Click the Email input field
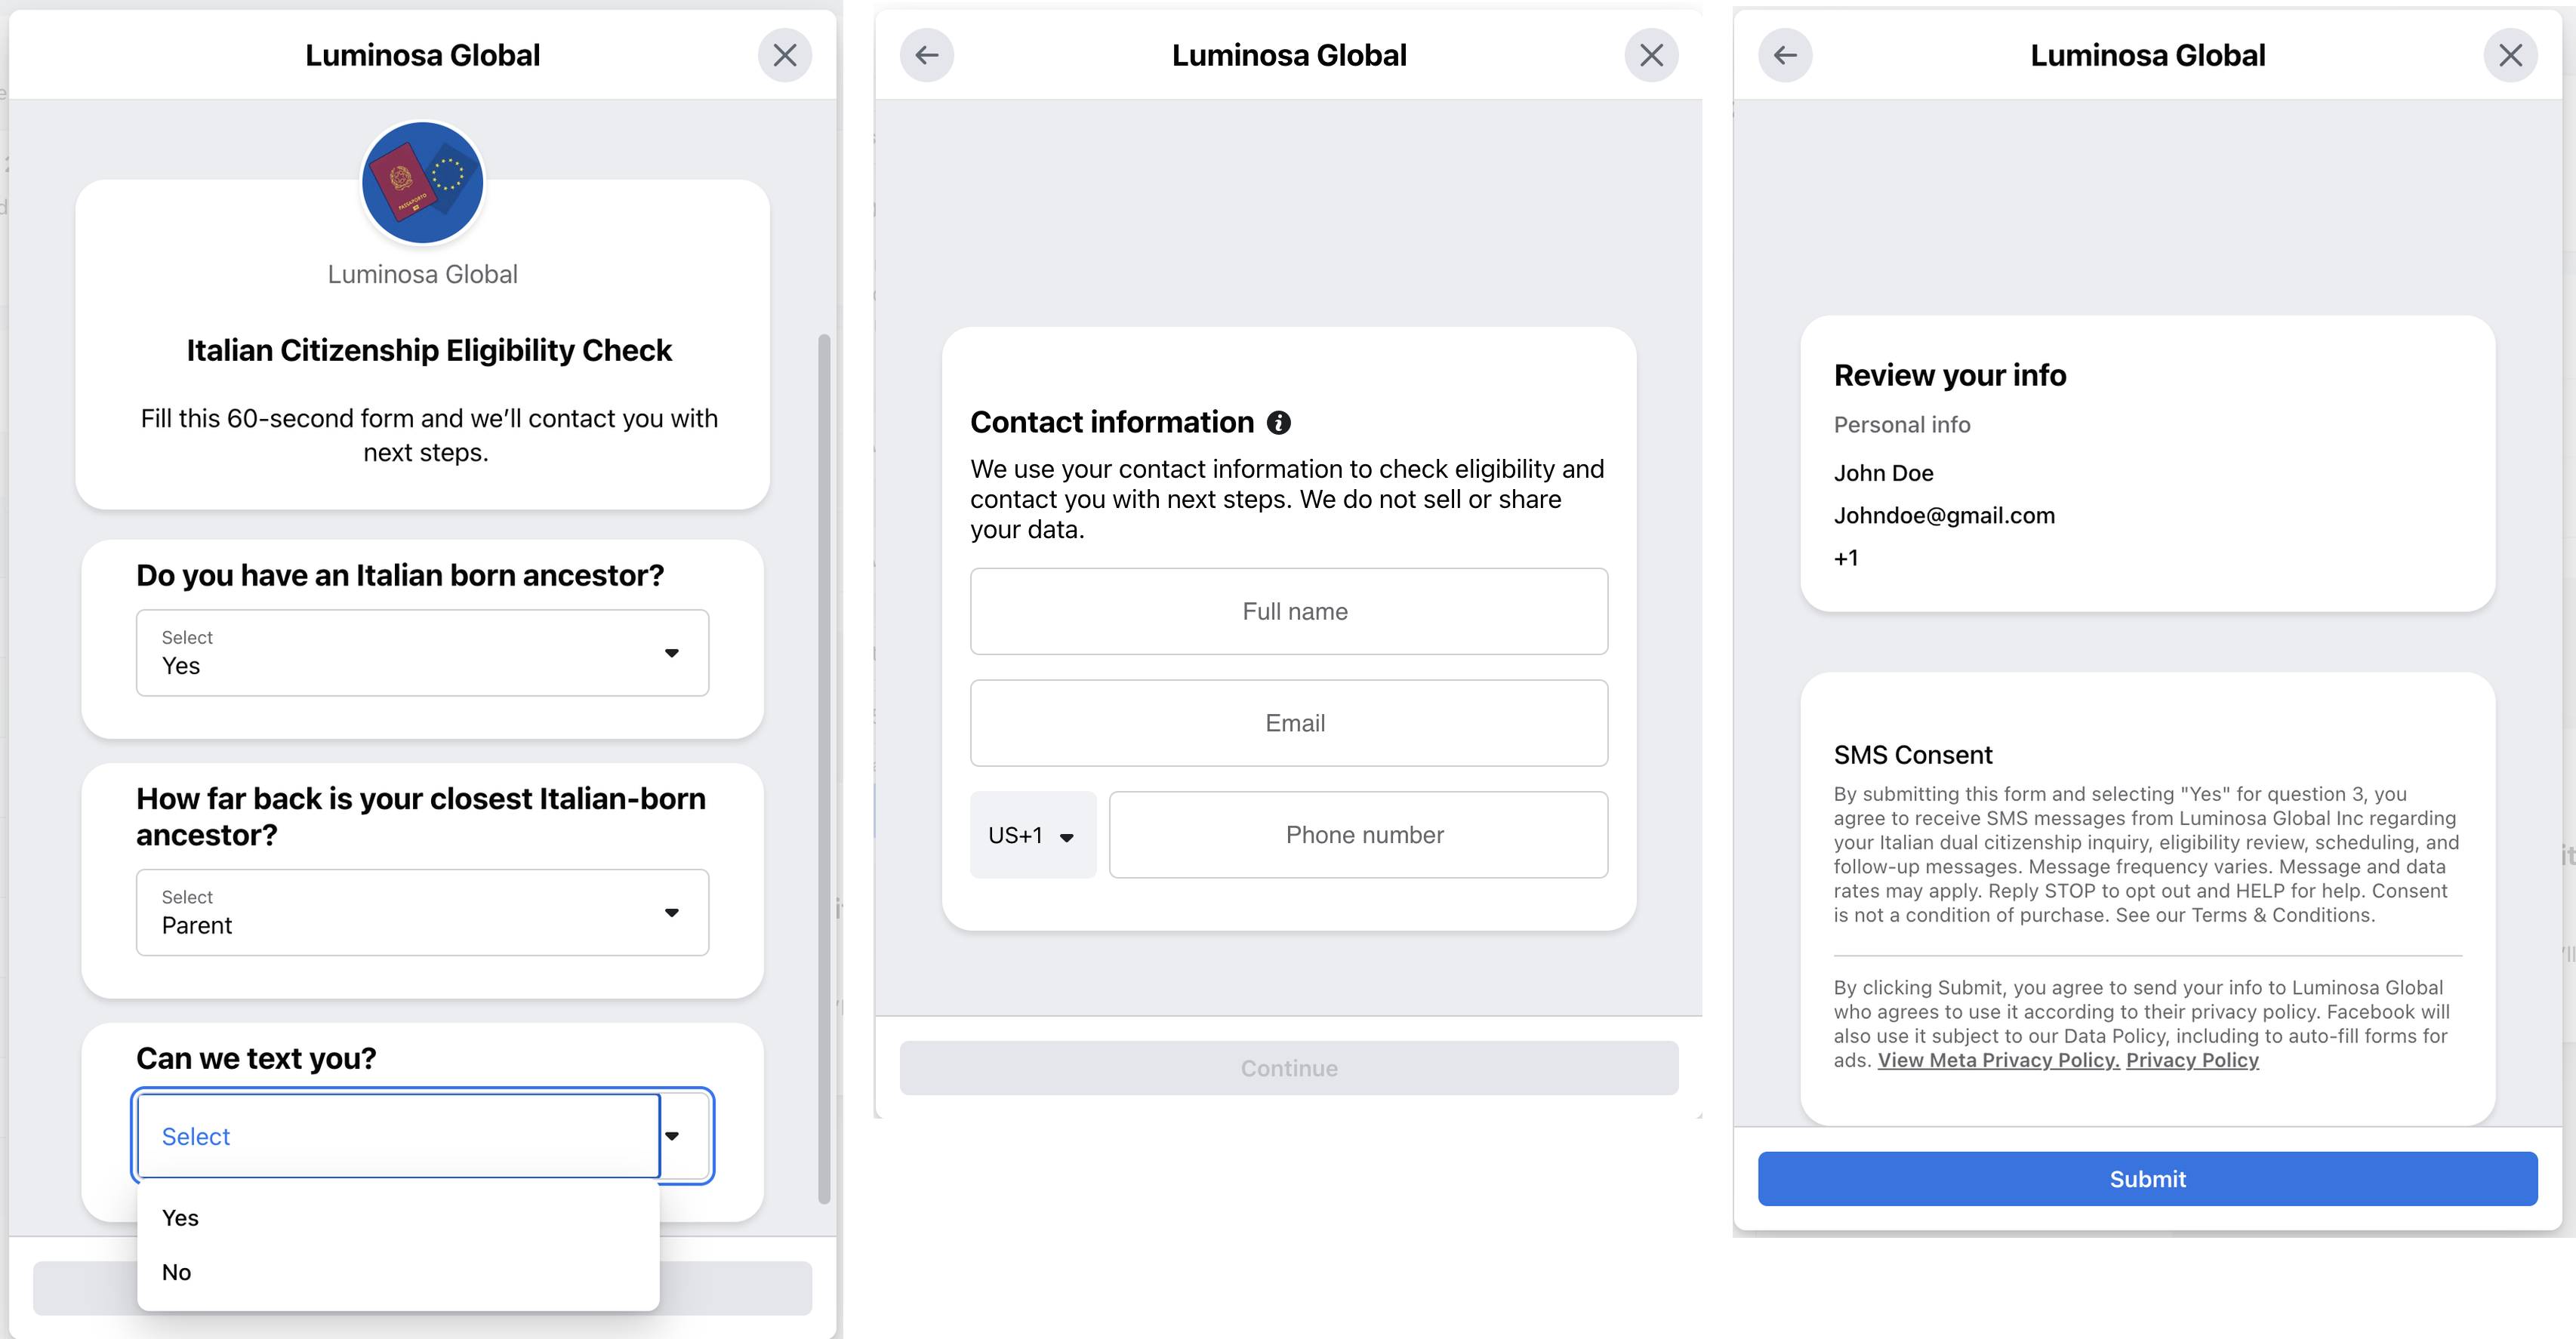The image size is (2576, 1339). pos(1289,723)
